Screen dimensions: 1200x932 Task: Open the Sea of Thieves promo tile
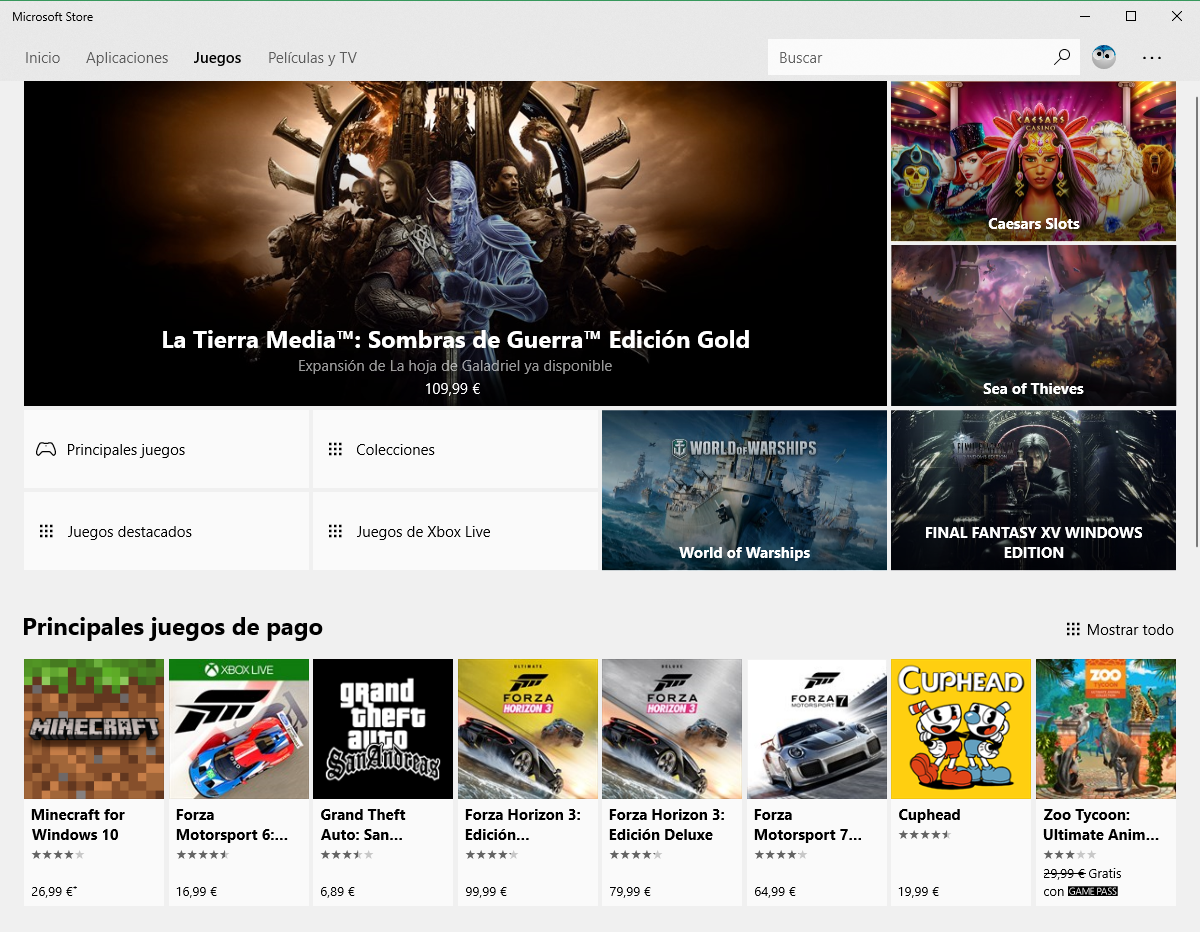coord(1033,325)
